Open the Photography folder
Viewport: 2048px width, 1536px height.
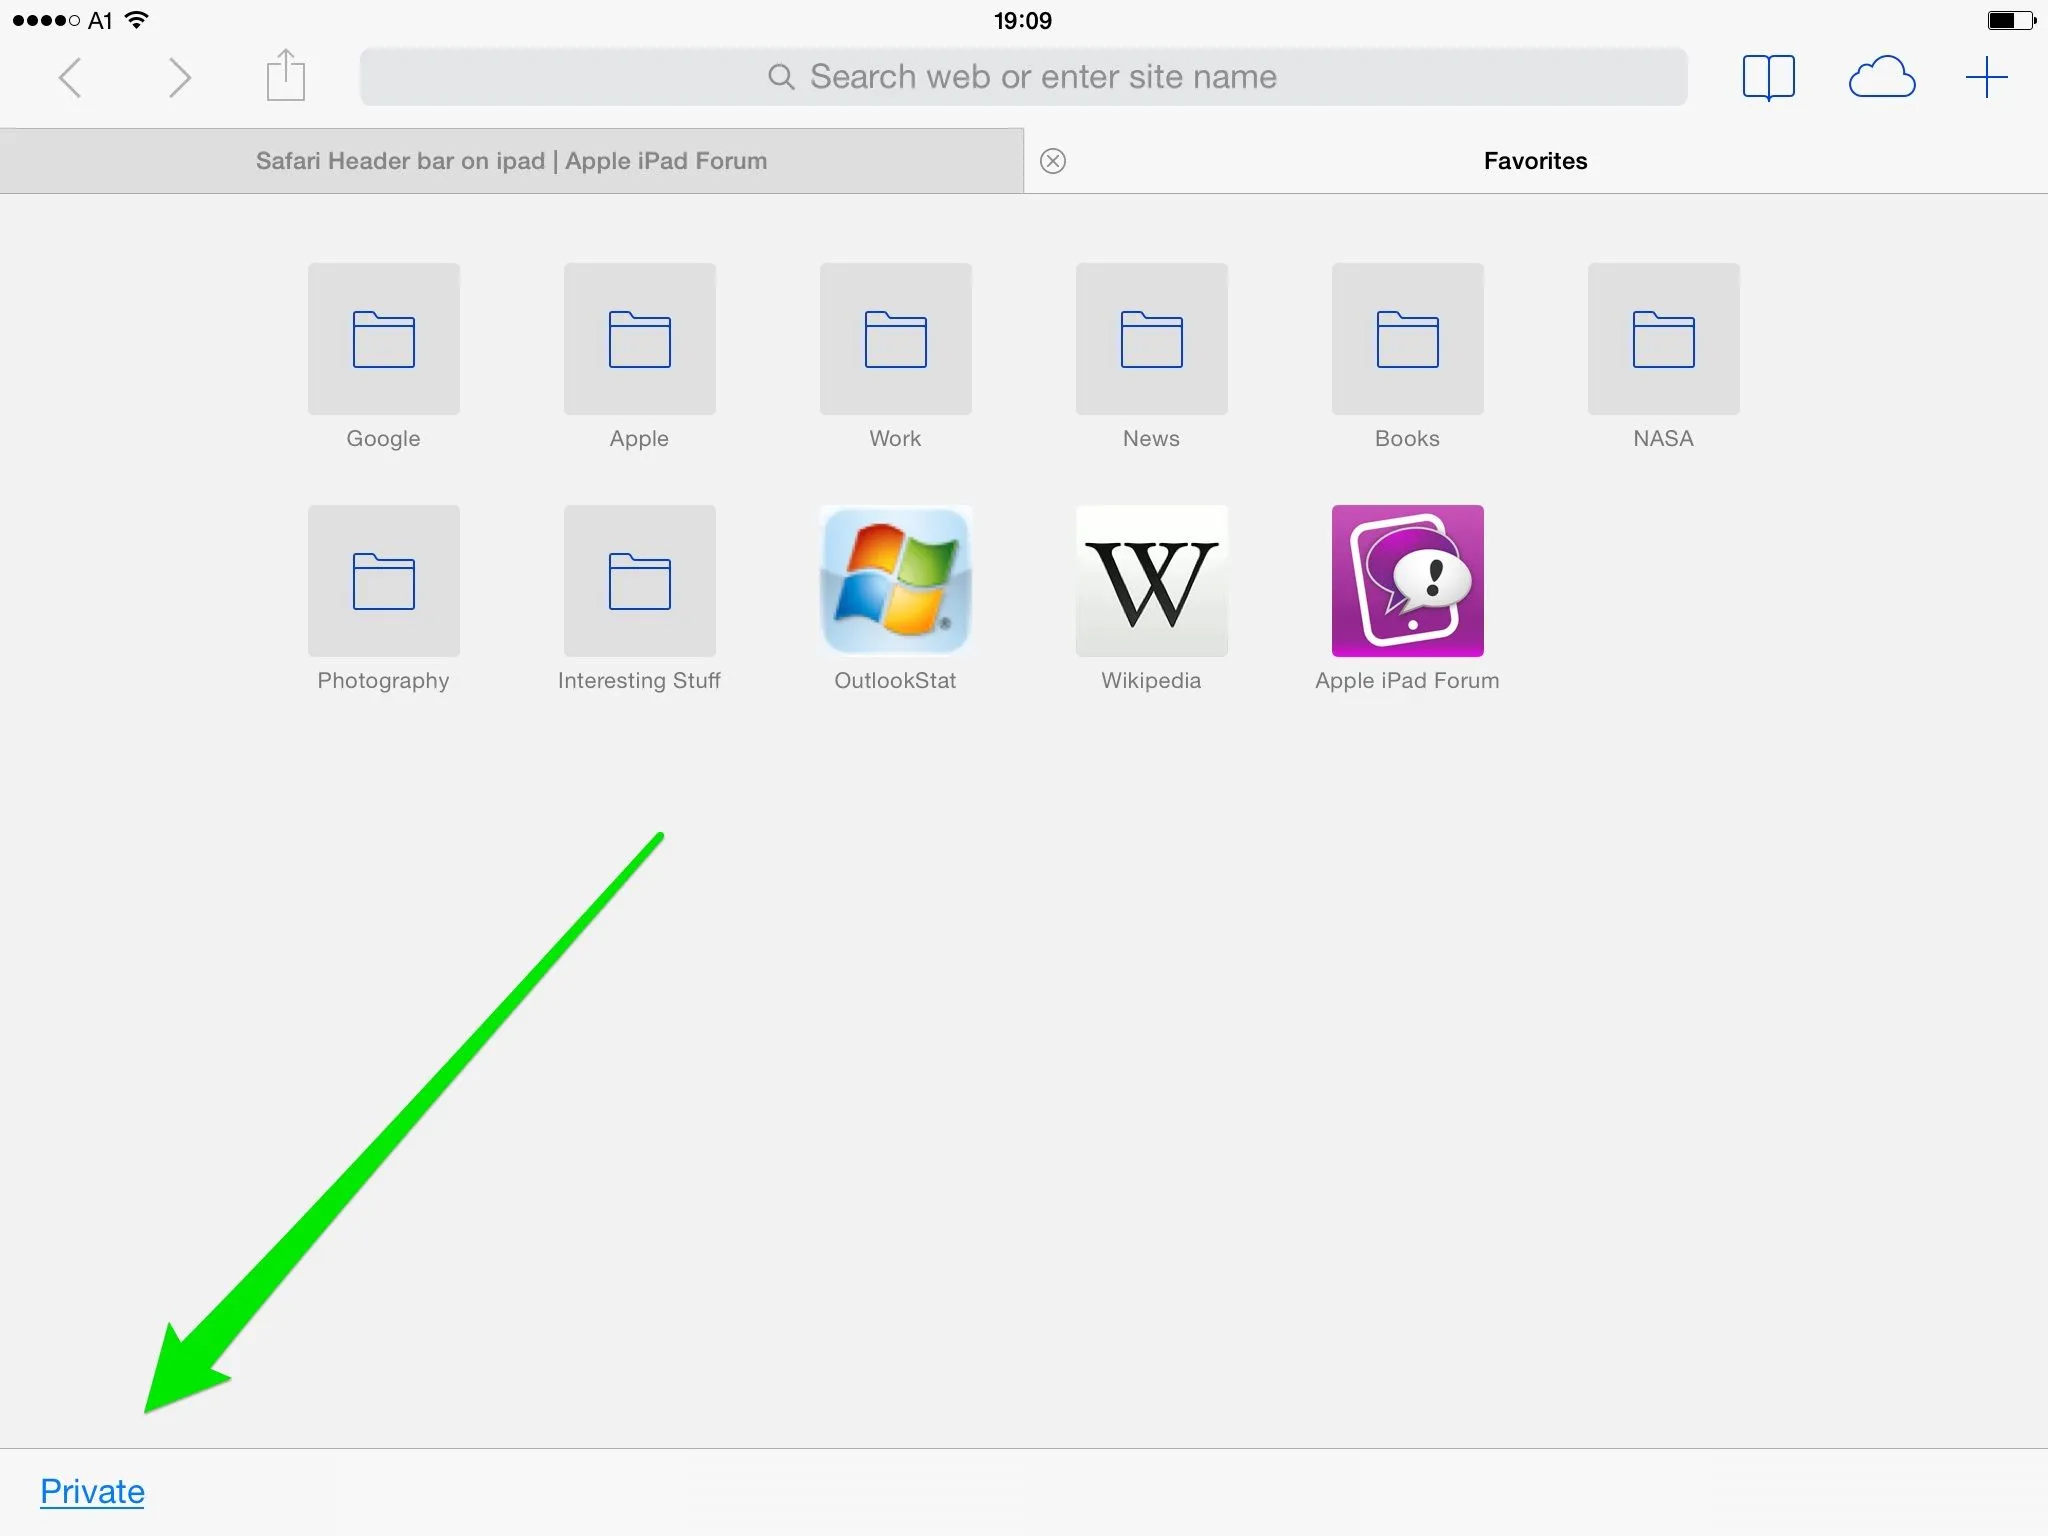pyautogui.click(x=383, y=582)
